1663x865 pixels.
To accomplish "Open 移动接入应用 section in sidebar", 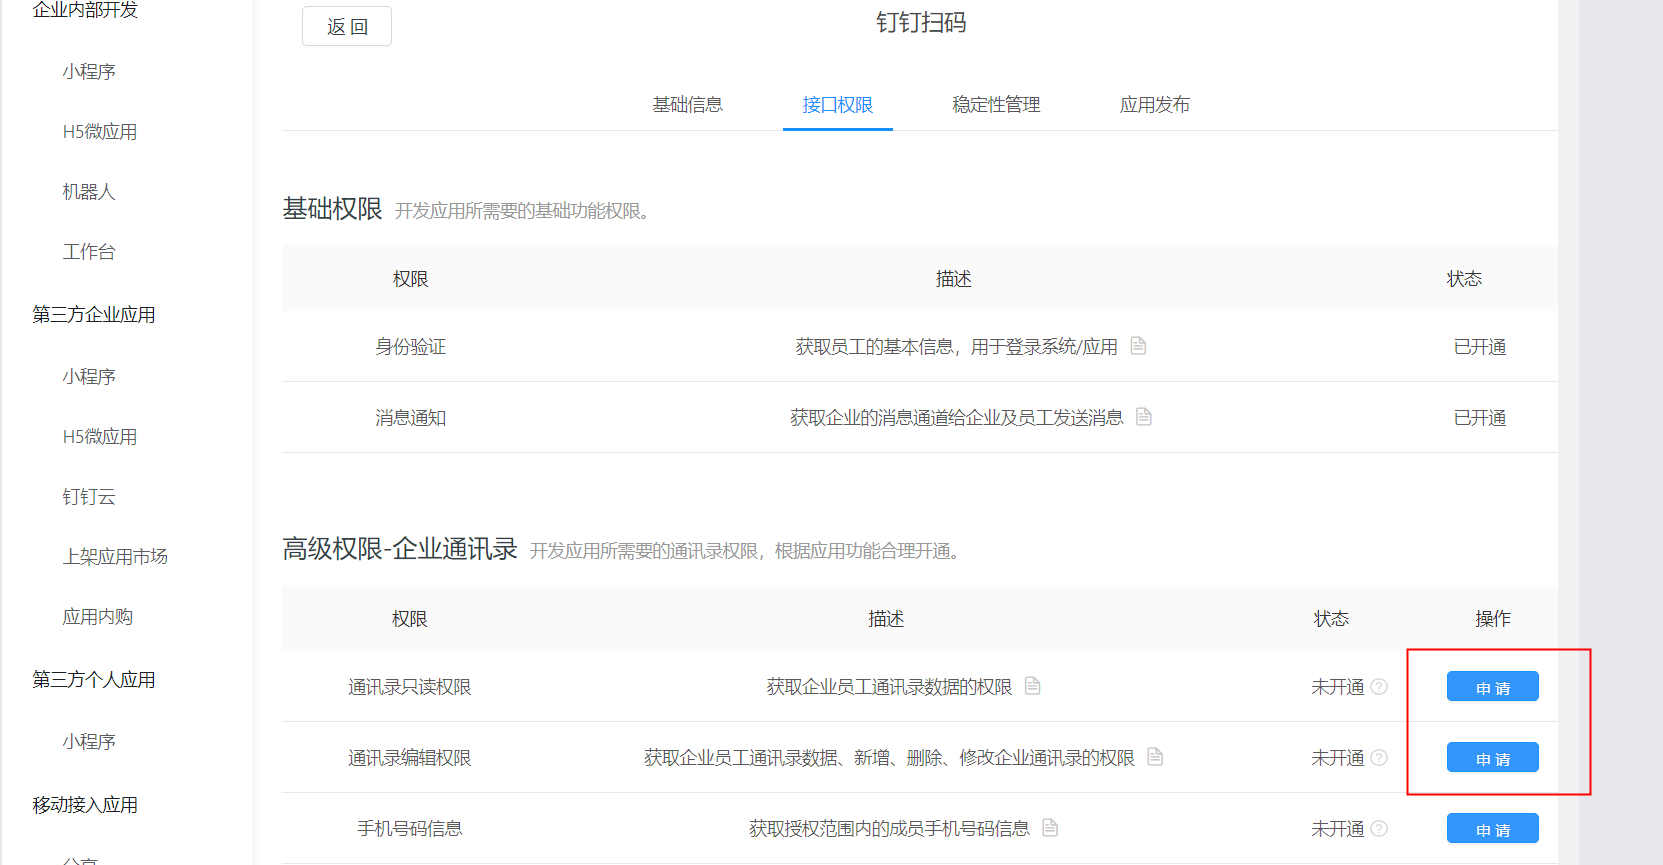I will 85,805.
